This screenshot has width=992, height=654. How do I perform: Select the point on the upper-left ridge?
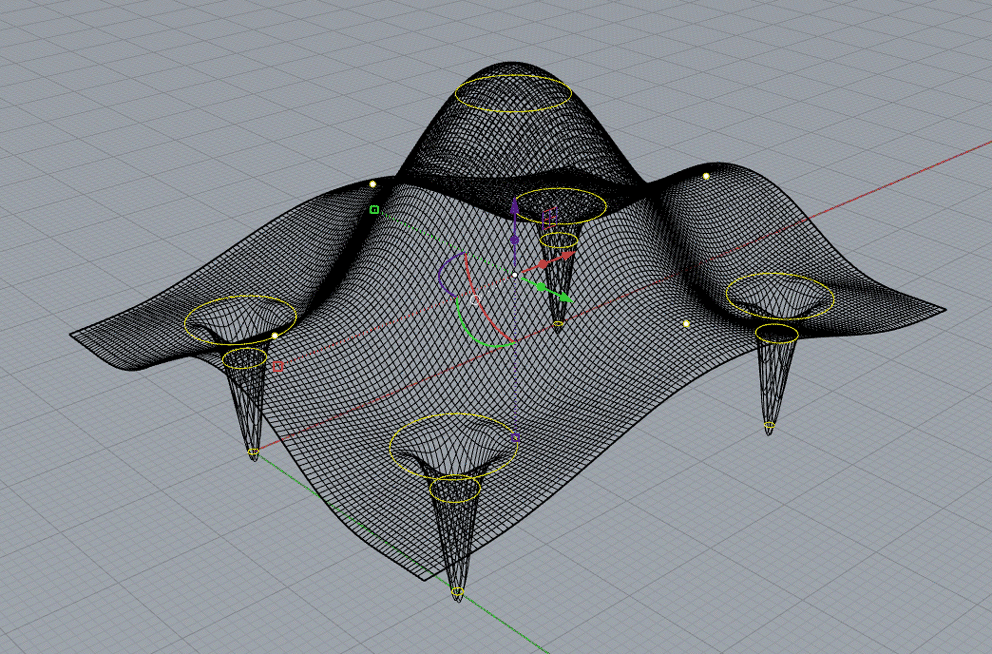[373, 184]
